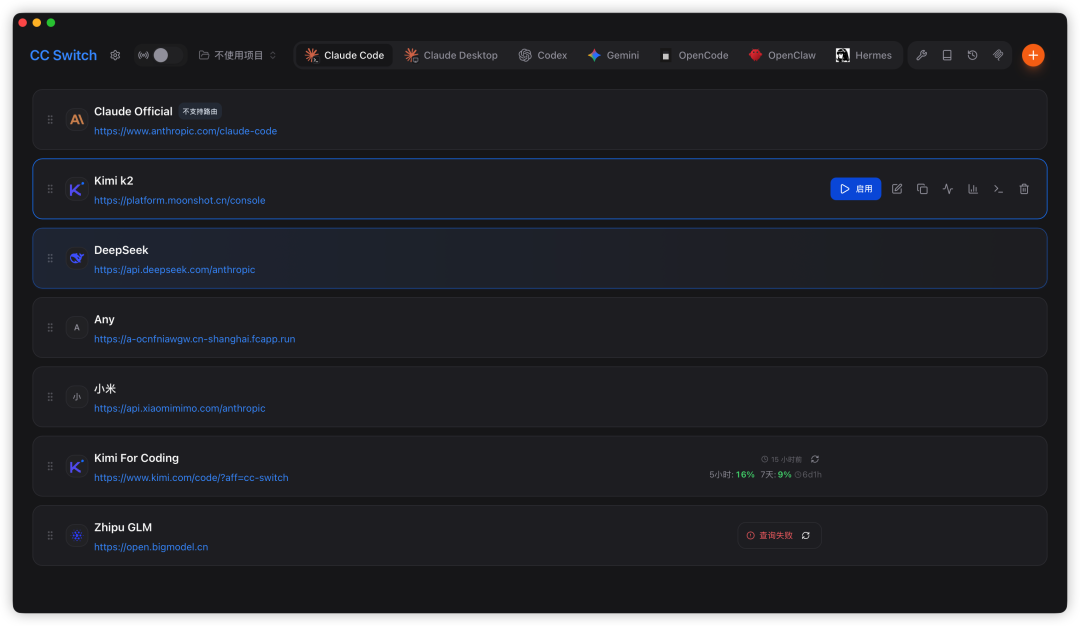Delete the Kimi k2 provider

pos(1024,189)
